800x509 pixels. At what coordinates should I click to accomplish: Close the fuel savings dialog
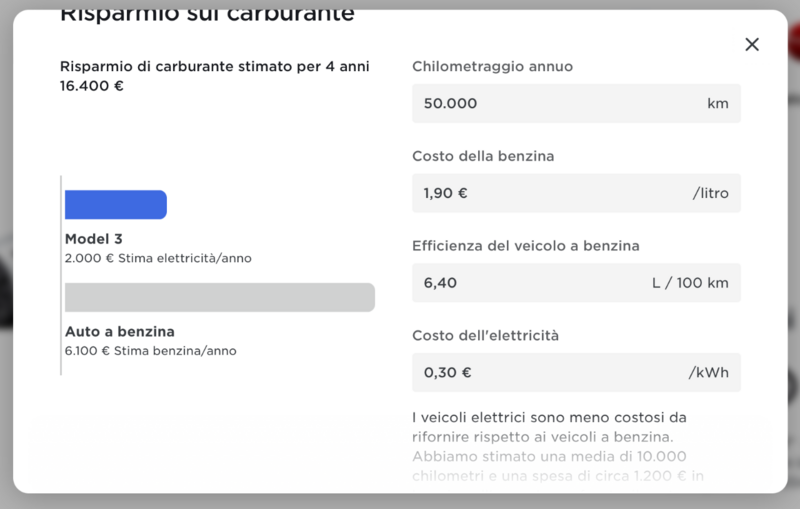752,44
